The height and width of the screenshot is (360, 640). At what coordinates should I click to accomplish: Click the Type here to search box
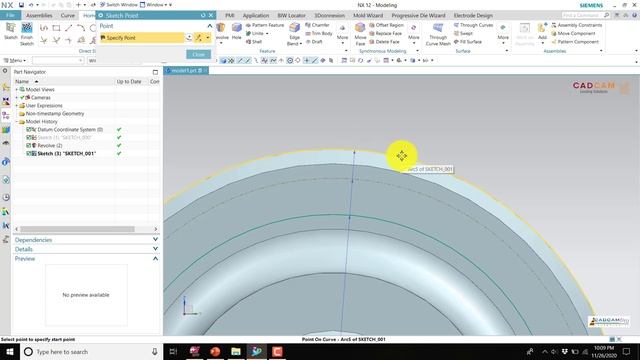[x=91, y=351]
